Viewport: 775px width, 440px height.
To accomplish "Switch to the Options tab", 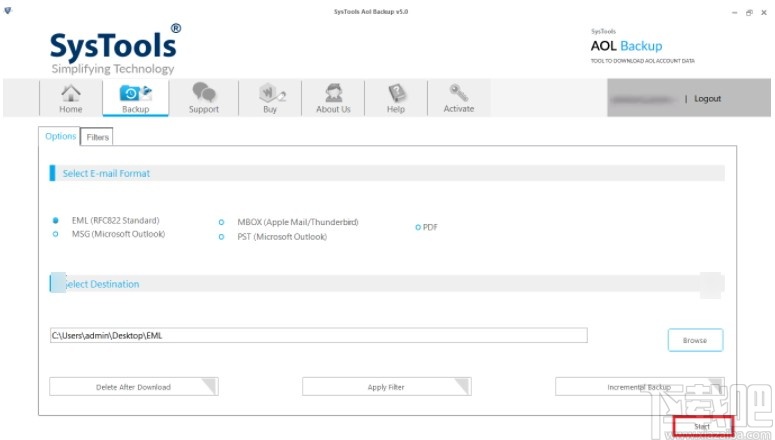I will pyautogui.click(x=60, y=136).
